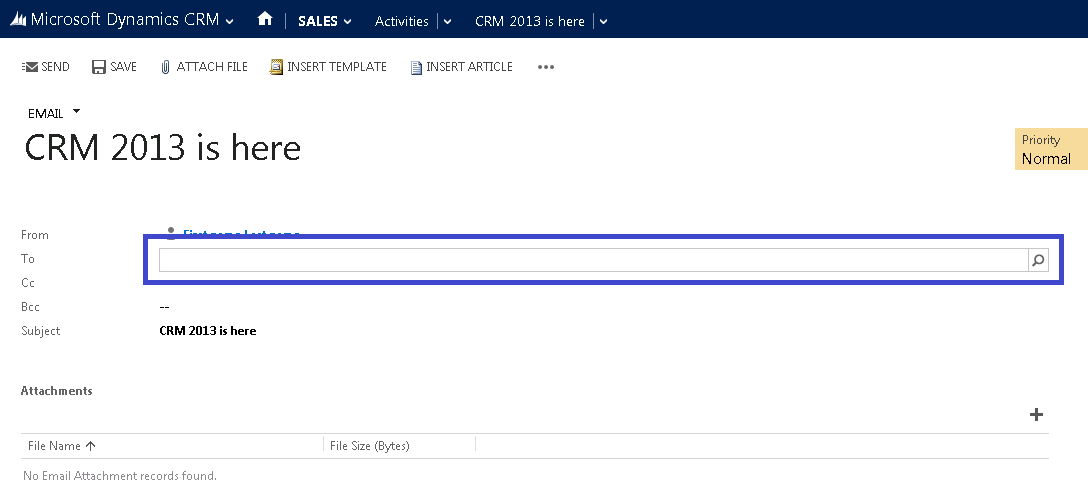
Task: Expand the CRM 2013 is here breadcrumb dropdown
Action: click(603, 21)
